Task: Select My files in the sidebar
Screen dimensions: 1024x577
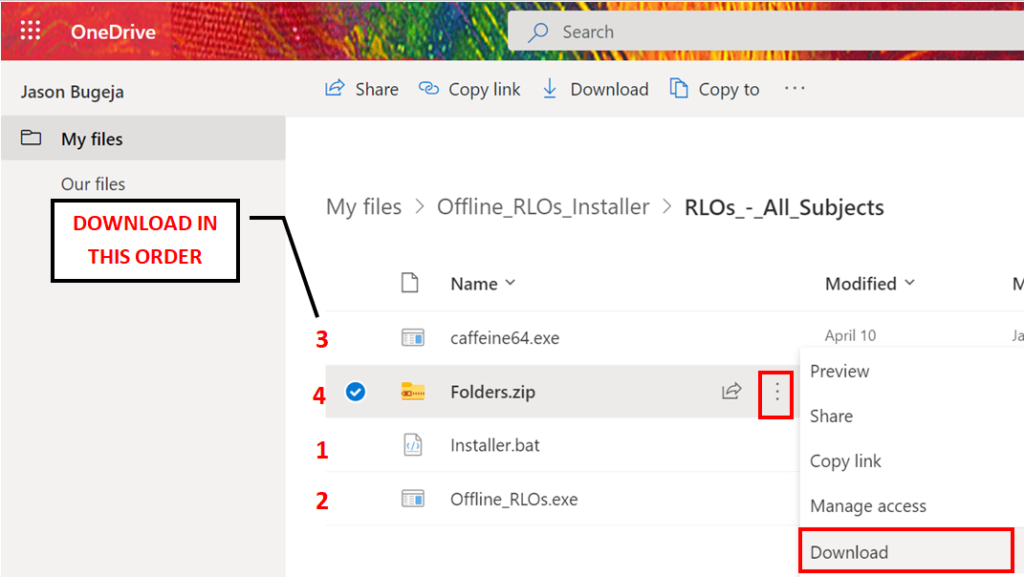Action: pos(92,139)
